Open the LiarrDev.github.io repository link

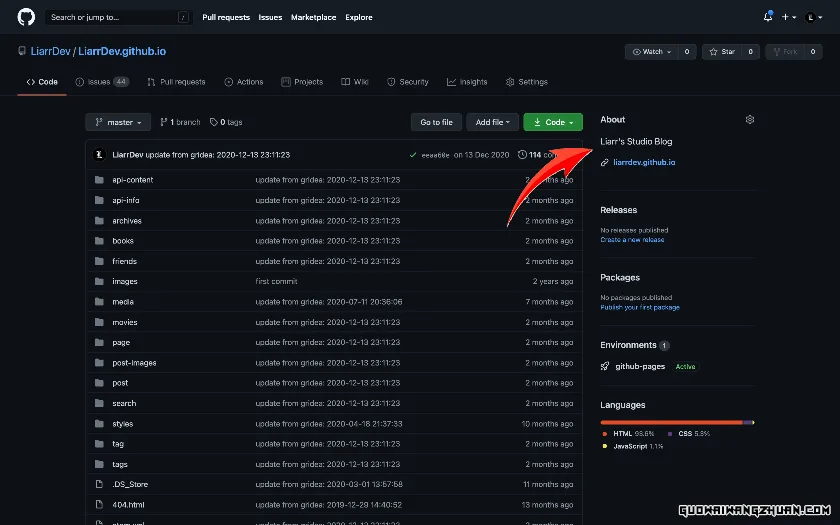[x=122, y=51]
